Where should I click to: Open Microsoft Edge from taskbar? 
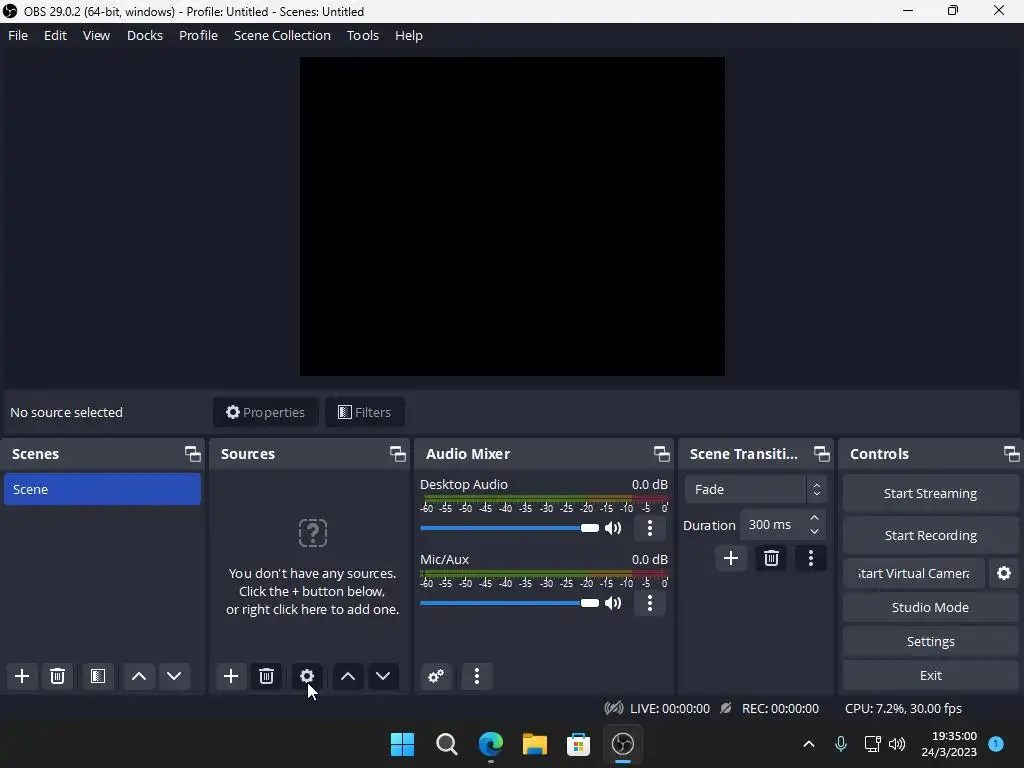pos(490,744)
